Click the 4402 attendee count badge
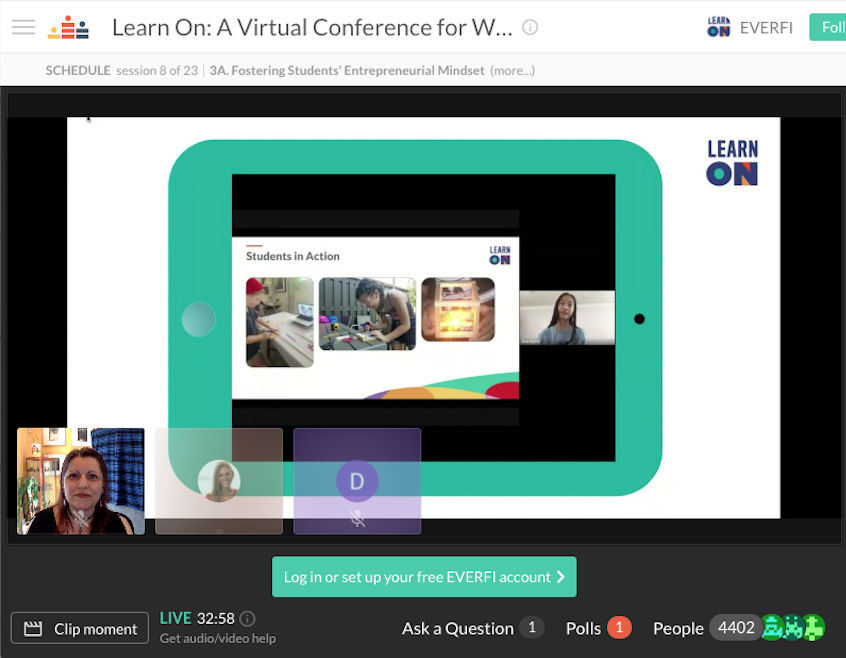 [x=736, y=627]
